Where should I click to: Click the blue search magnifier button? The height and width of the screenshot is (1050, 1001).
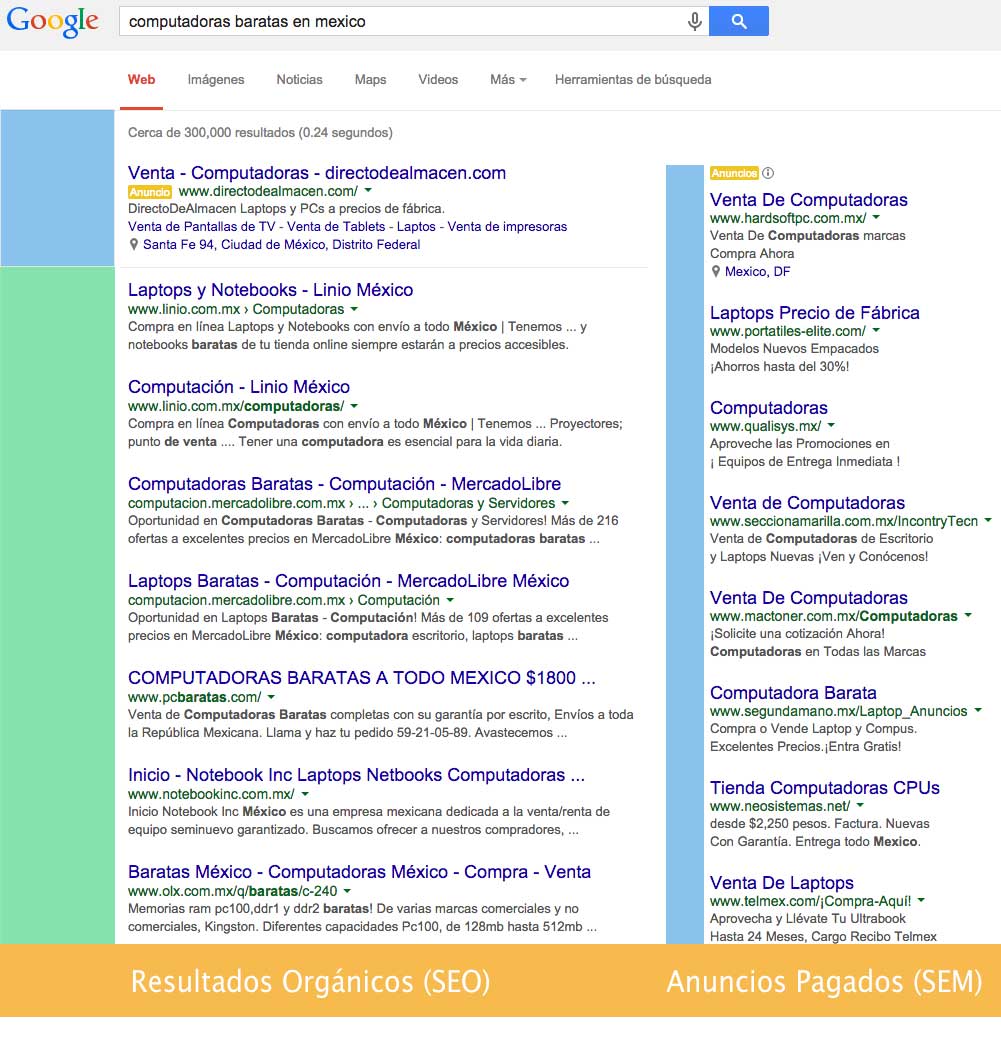pyautogui.click(x=739, y=21)
